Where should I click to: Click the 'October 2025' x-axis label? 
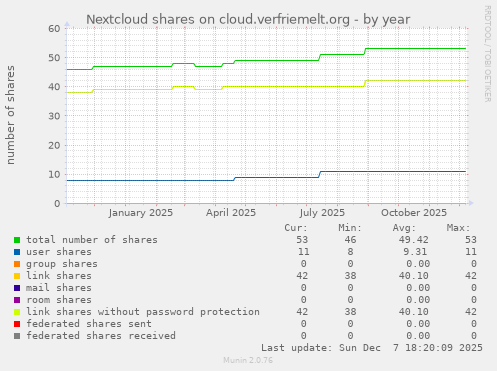click(x=414, y=213)
